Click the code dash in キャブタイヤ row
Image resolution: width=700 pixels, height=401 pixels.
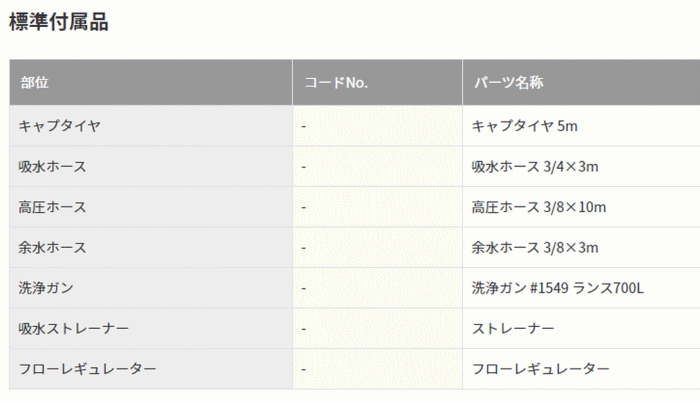(x=304, y=126)
